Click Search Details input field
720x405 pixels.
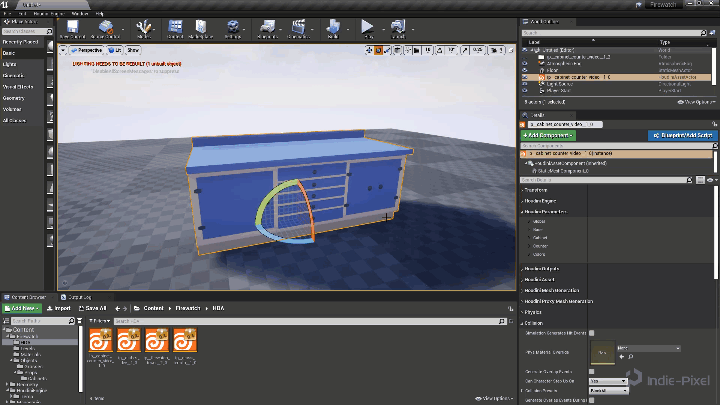606,180
